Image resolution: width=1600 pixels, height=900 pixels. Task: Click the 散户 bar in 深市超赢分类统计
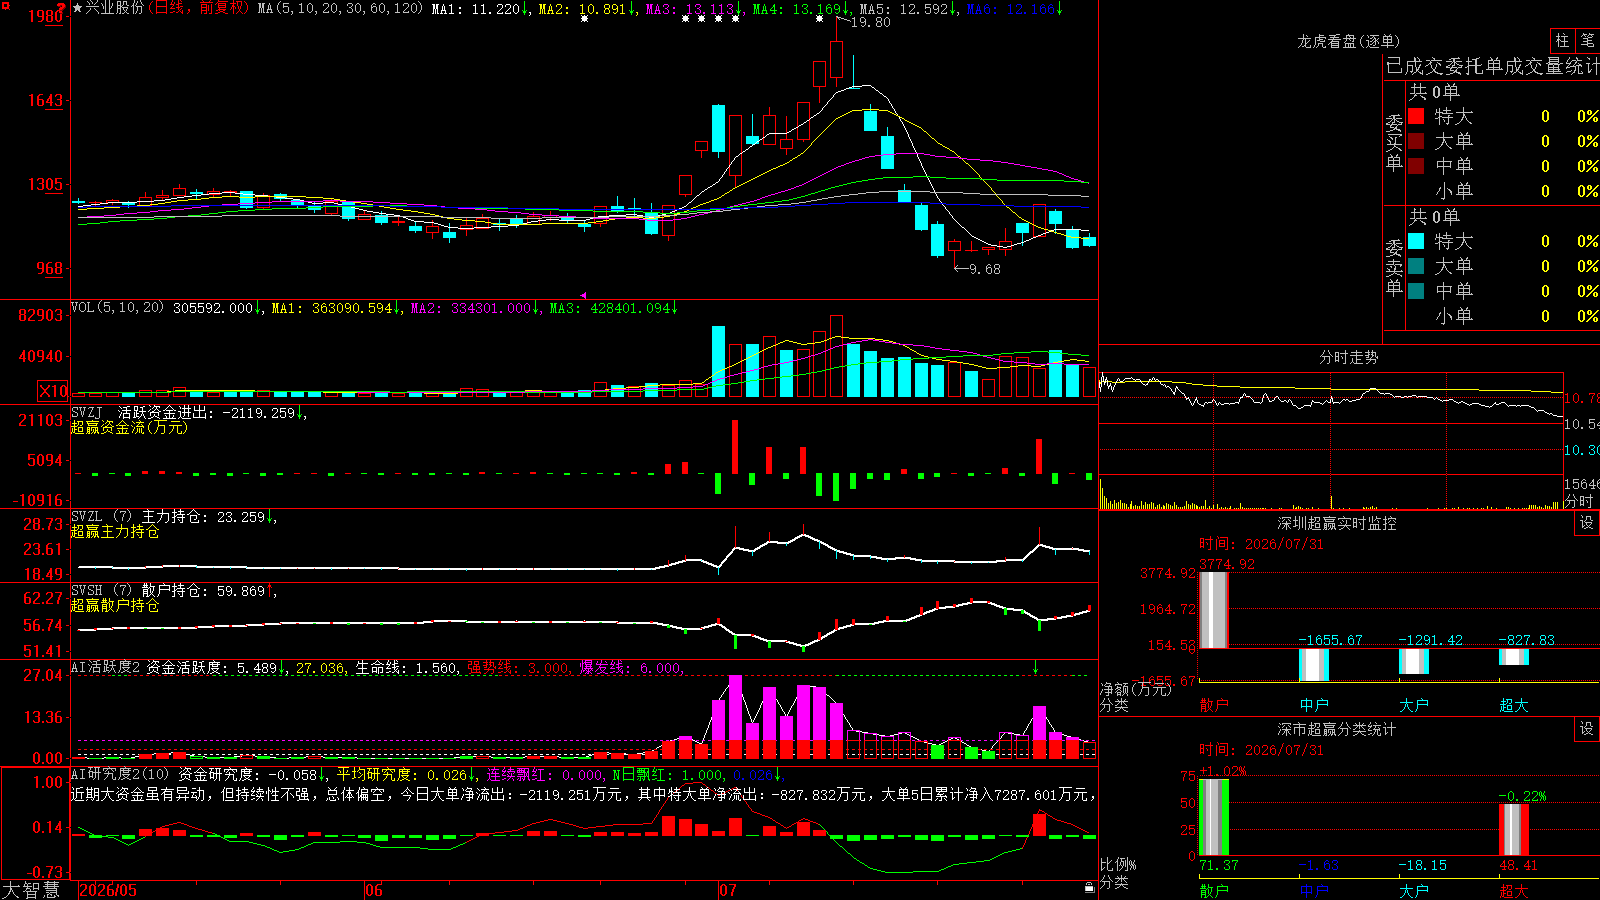point(1214,817)
